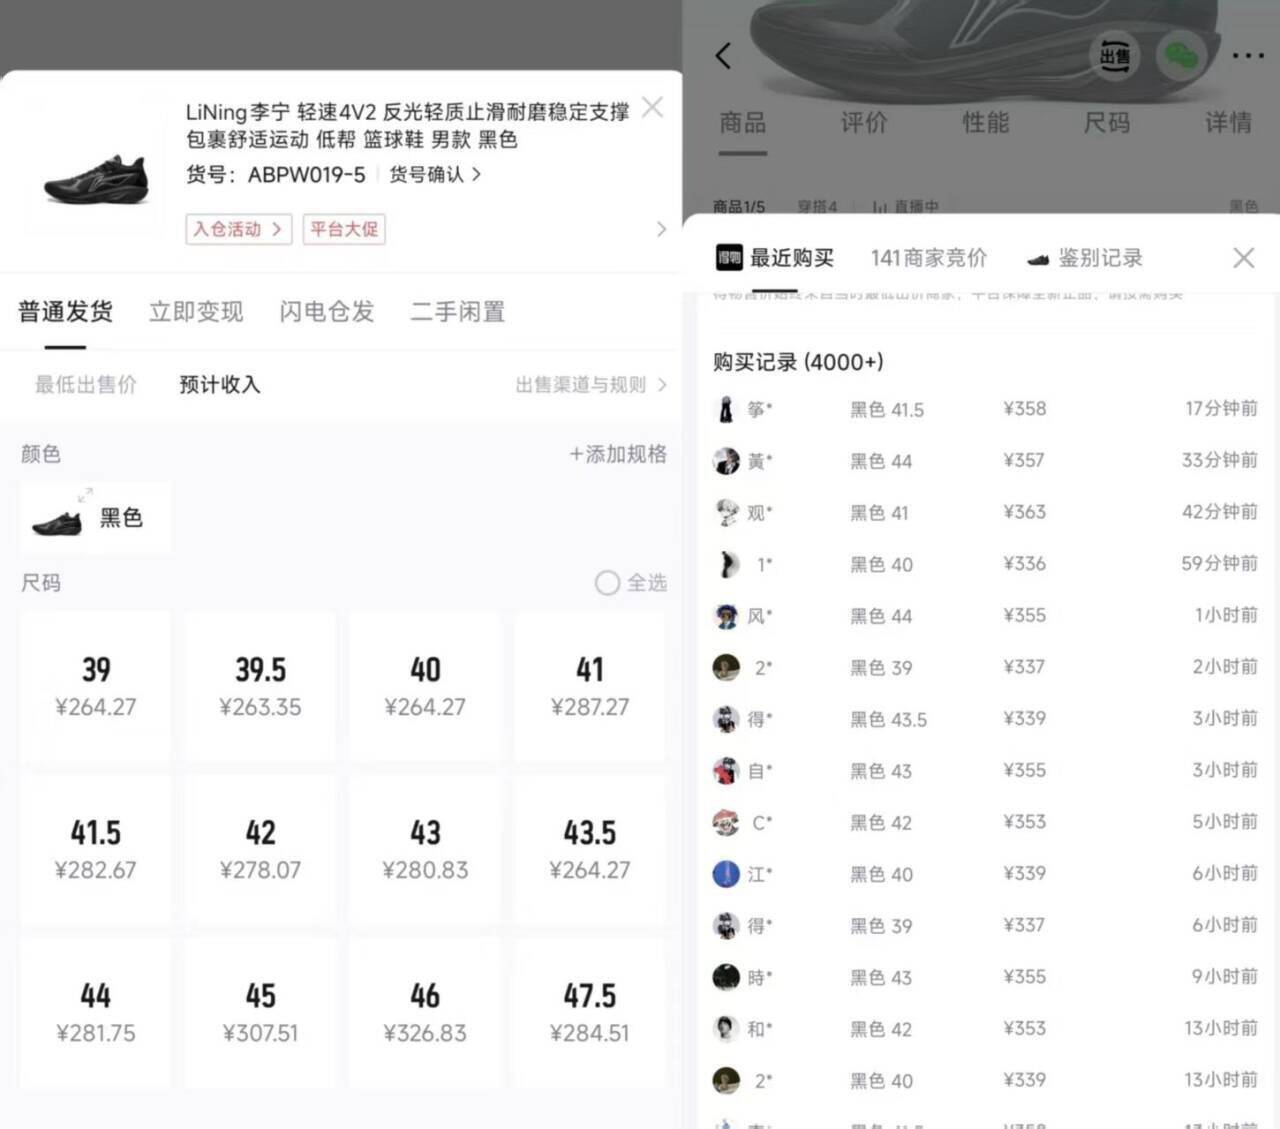
Task: Open the 详情 tab
Action: click(x=1229, y=123)
